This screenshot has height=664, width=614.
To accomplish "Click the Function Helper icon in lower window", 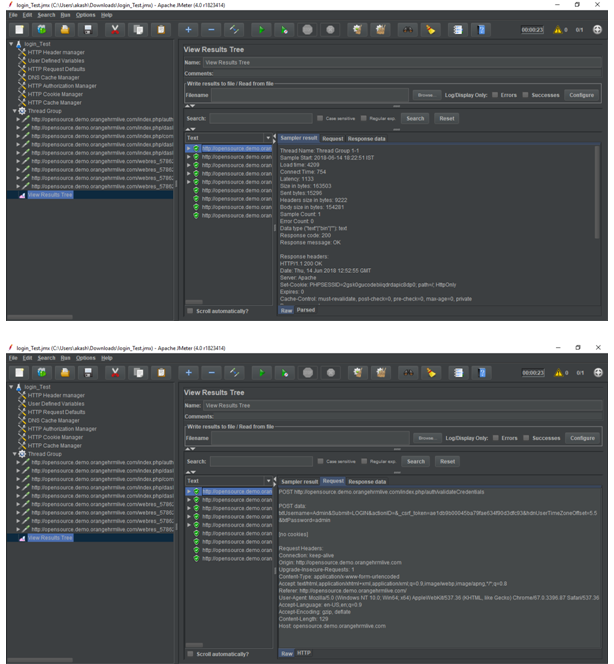I will [x=458, y=373].
